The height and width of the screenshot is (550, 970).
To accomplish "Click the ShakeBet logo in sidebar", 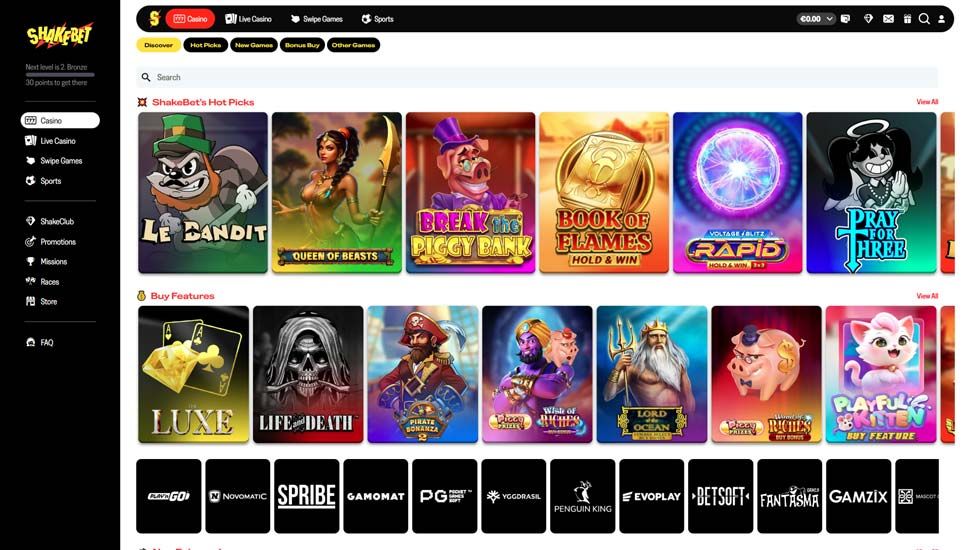I will 59,35.
